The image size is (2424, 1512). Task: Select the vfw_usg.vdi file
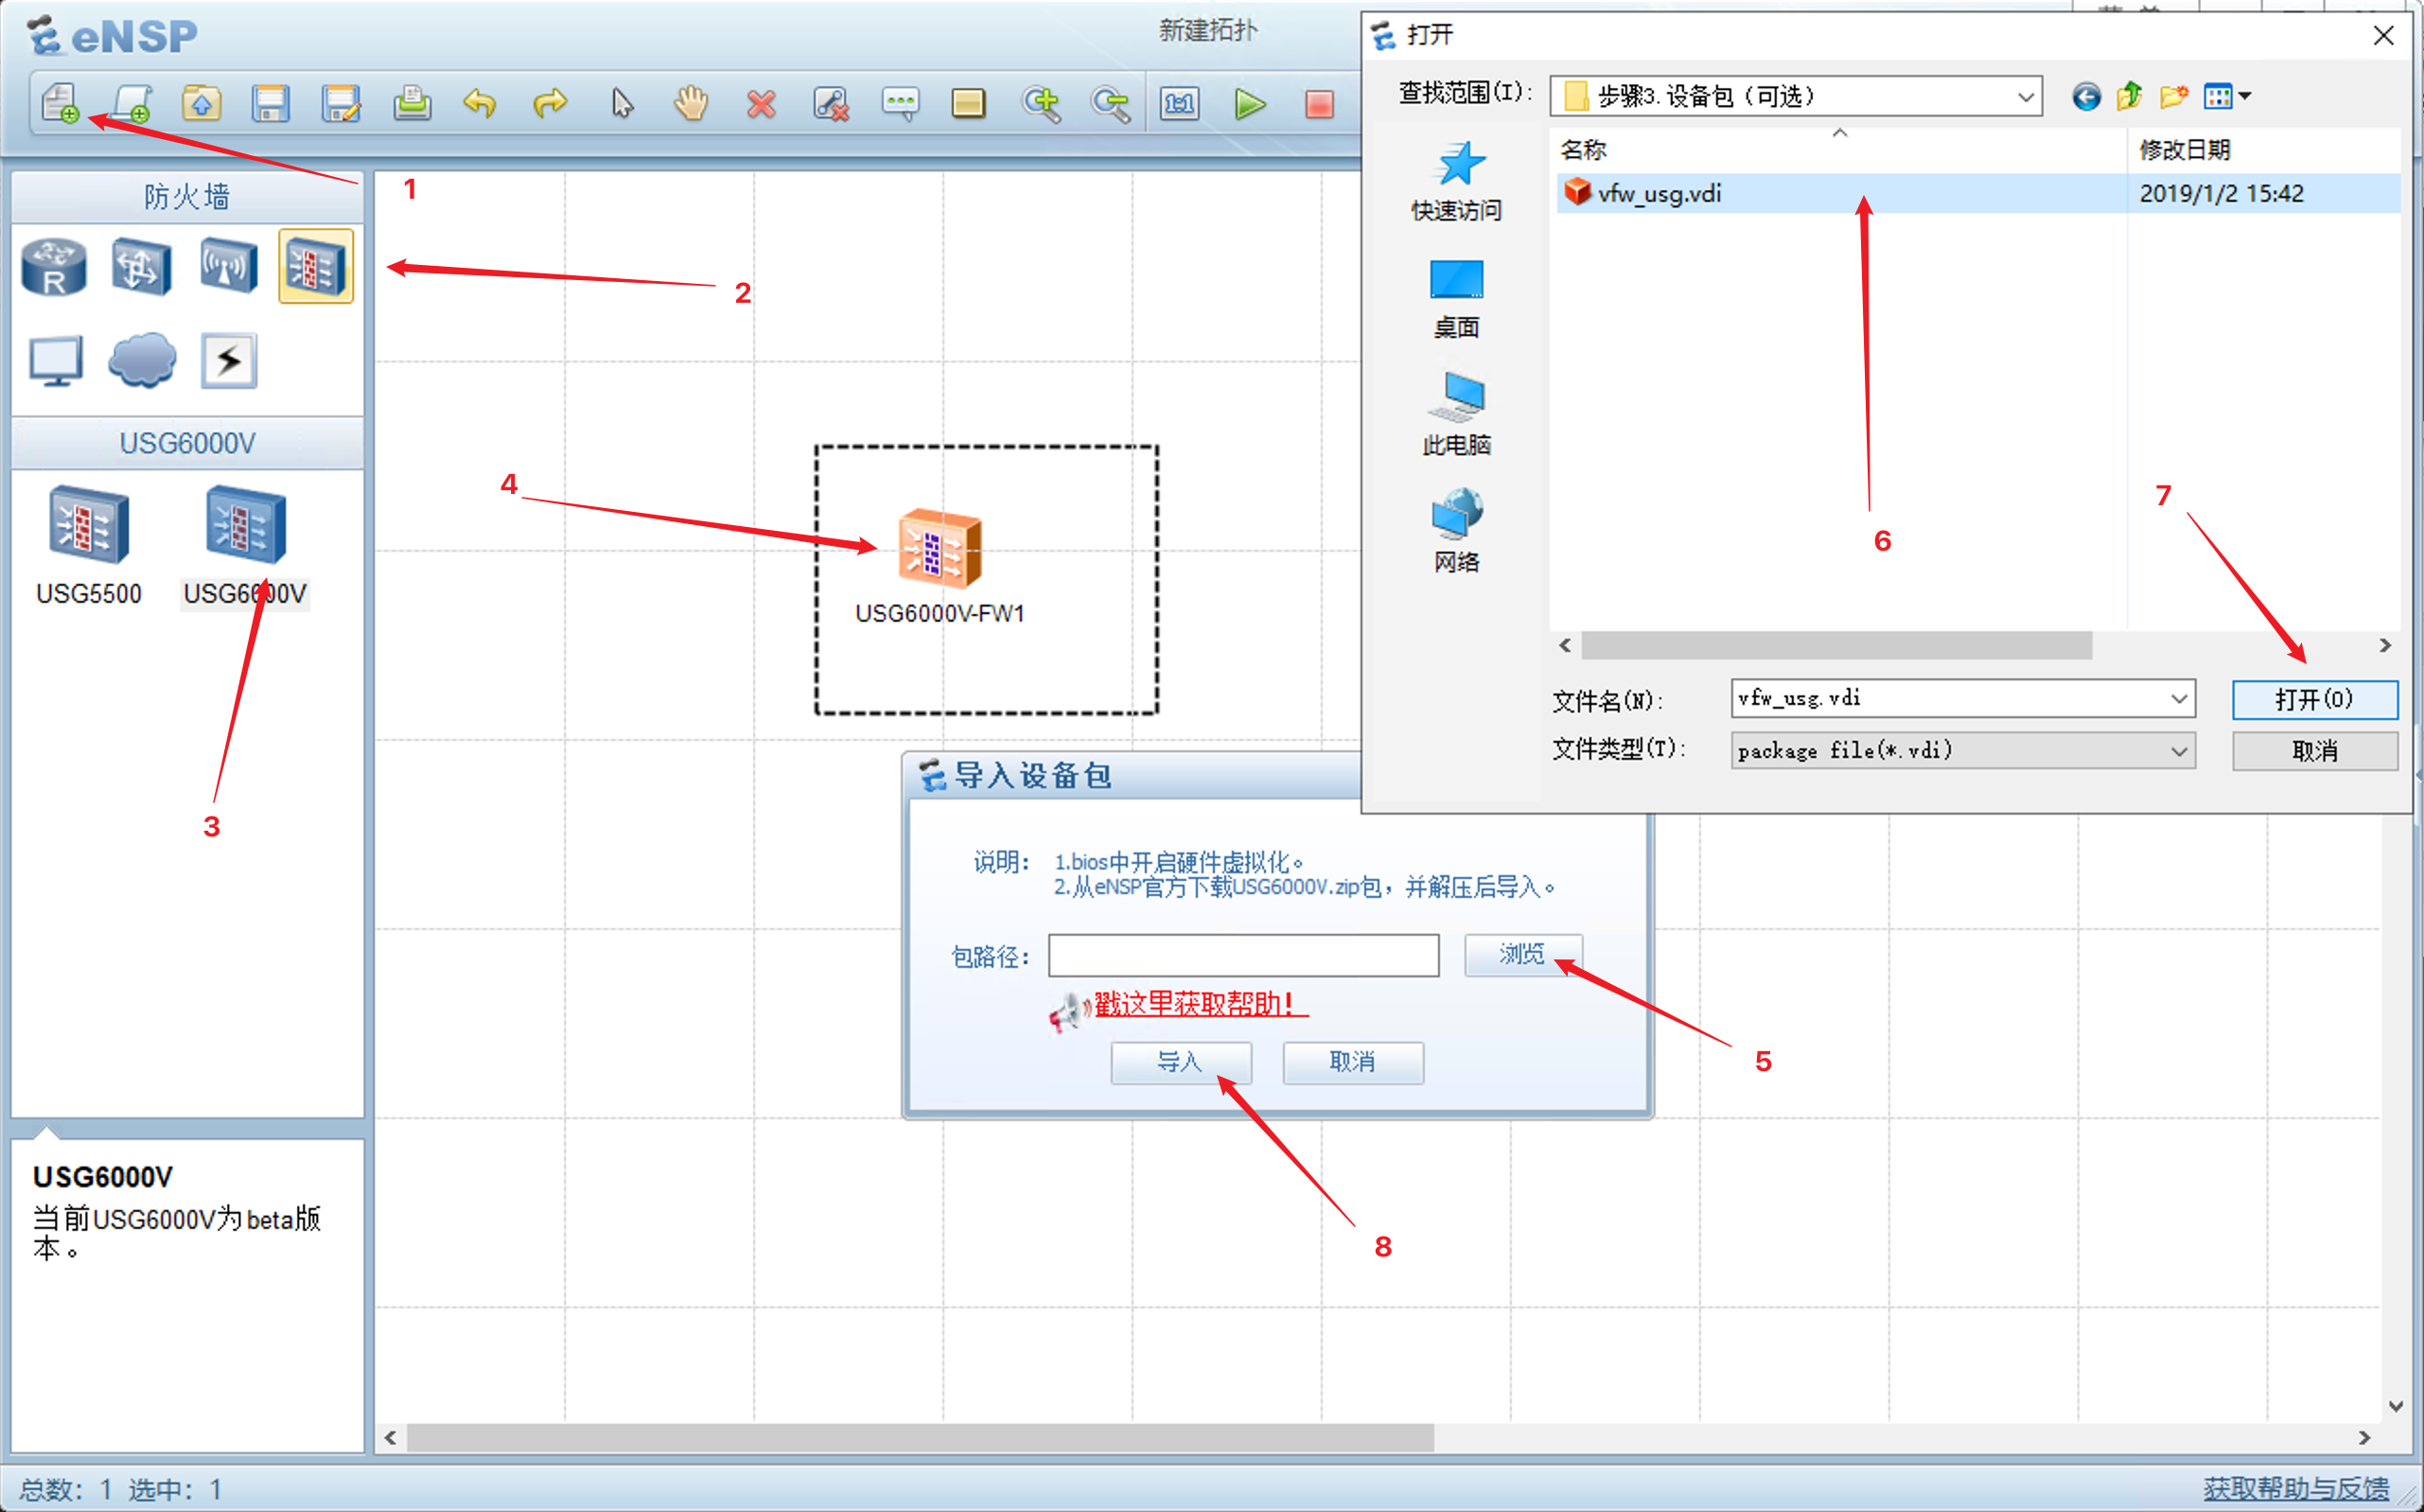[x=1659, y=194]
